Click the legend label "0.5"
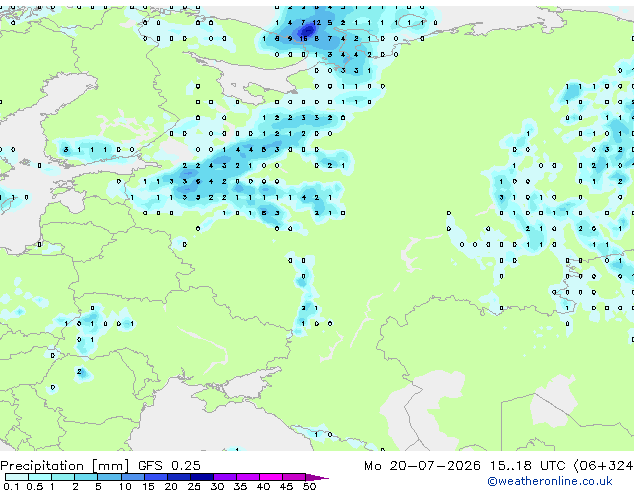 click(x=35, y=486)
